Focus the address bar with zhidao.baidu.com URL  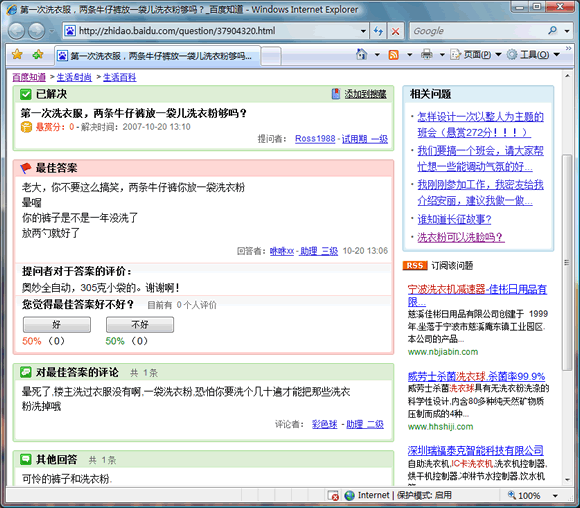[x=216, y=31]
